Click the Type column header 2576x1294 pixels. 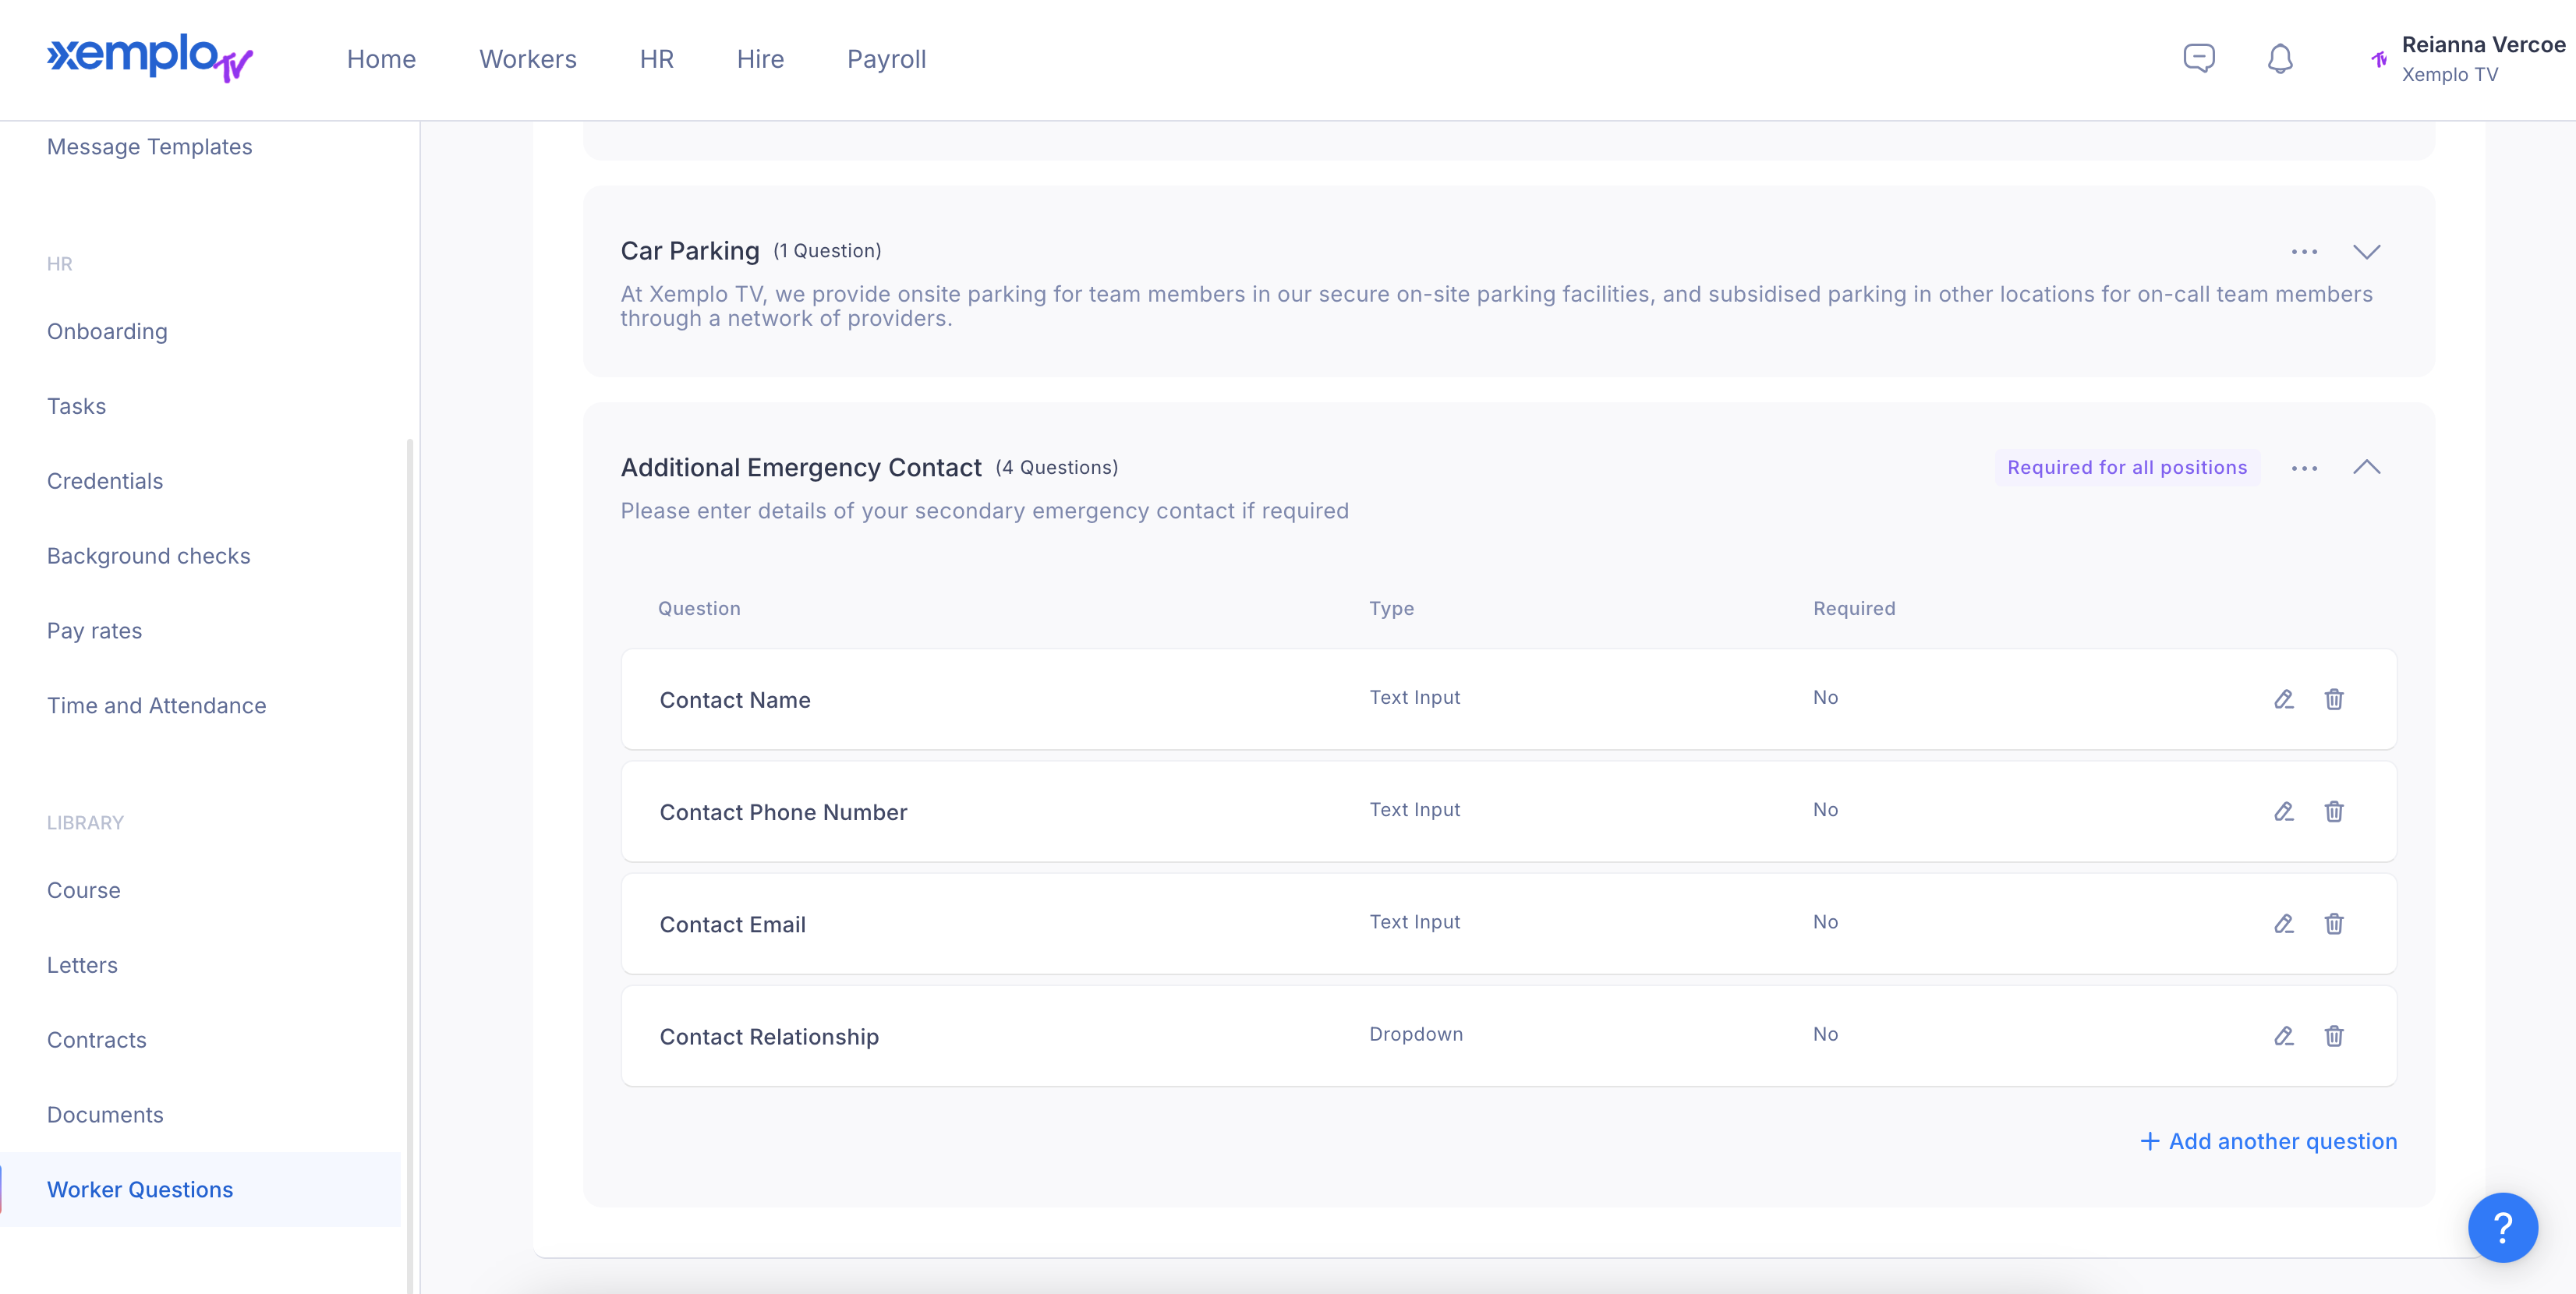pos(1391,608)
